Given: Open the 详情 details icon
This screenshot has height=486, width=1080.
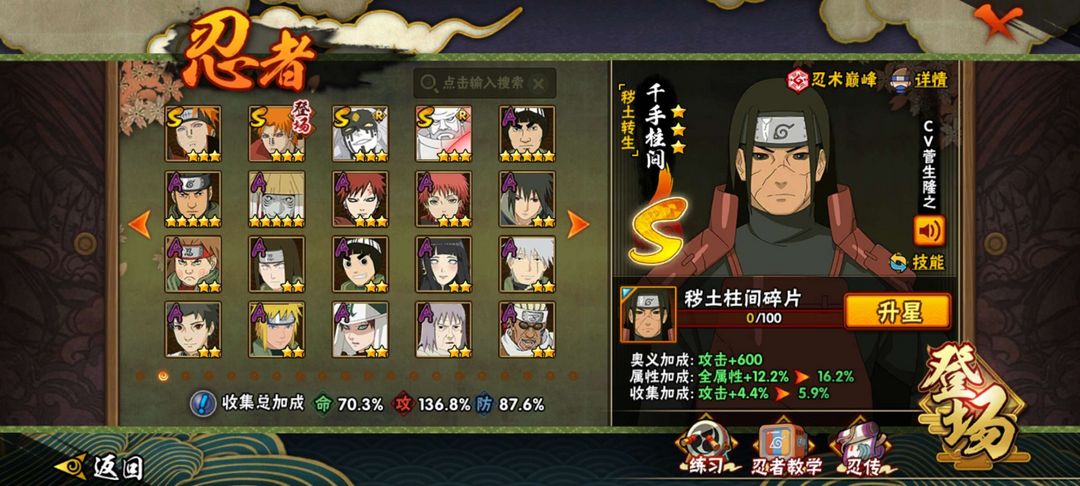Looking at the screenshot, I should coord(902,78).
